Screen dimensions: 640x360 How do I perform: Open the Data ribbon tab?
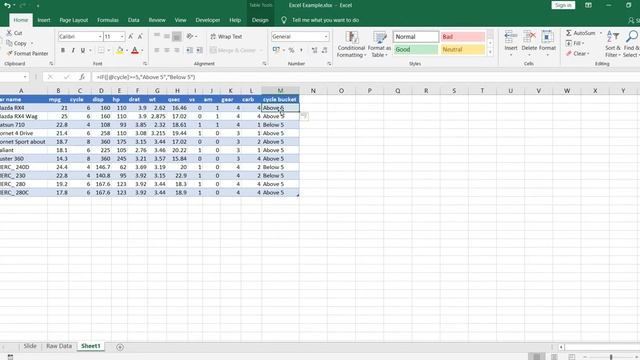coord(133,20)
